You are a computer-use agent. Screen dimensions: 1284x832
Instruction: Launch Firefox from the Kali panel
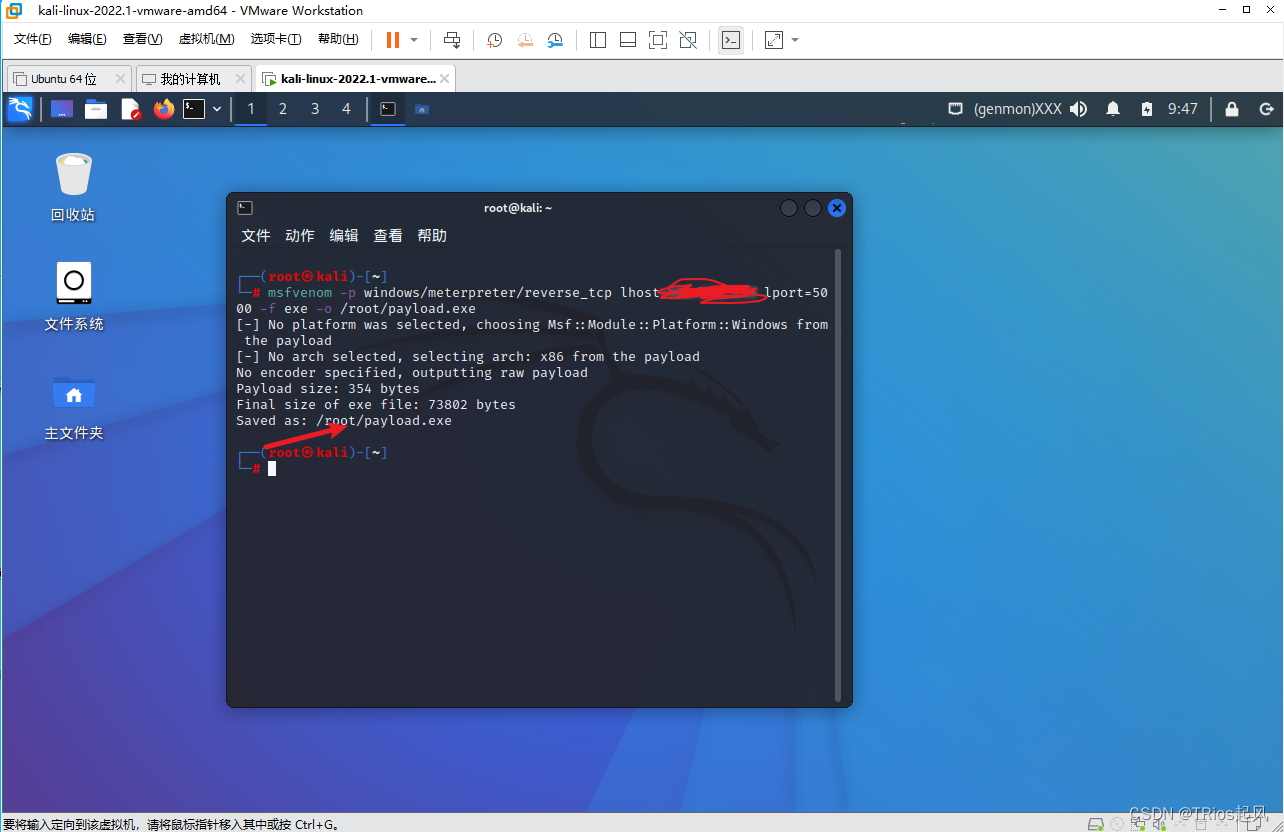164,109
